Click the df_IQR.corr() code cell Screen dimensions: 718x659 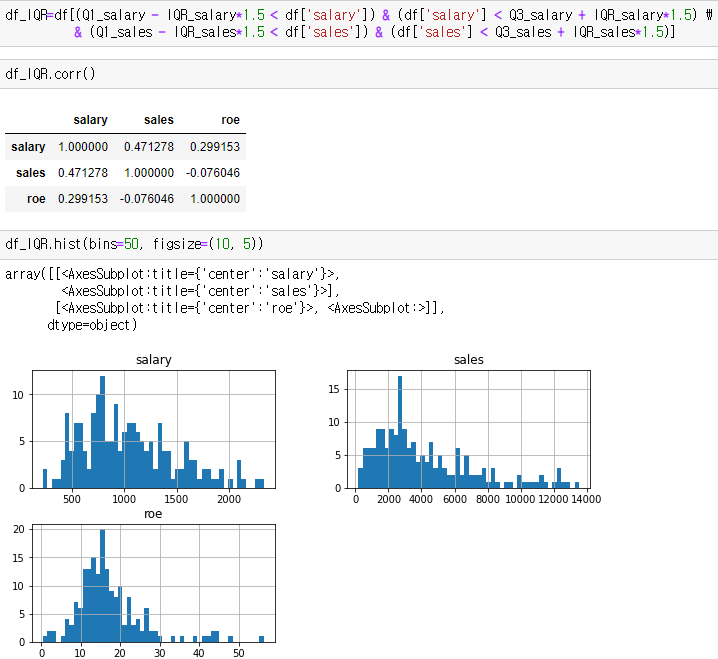pos(359,74)
